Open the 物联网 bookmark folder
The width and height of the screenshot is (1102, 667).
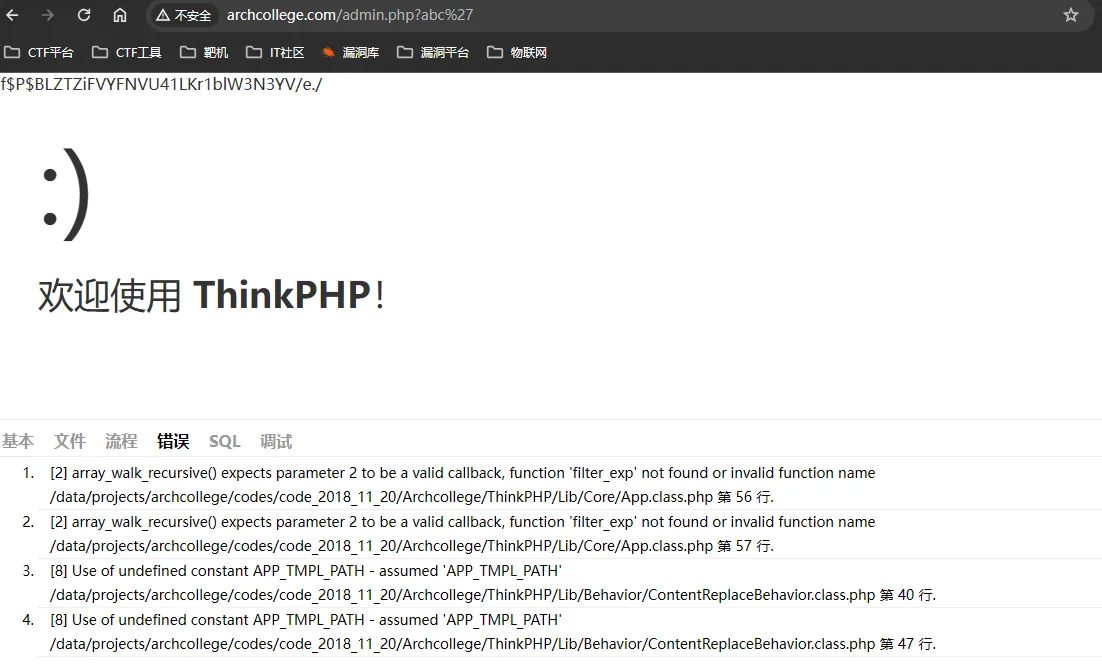517,52
